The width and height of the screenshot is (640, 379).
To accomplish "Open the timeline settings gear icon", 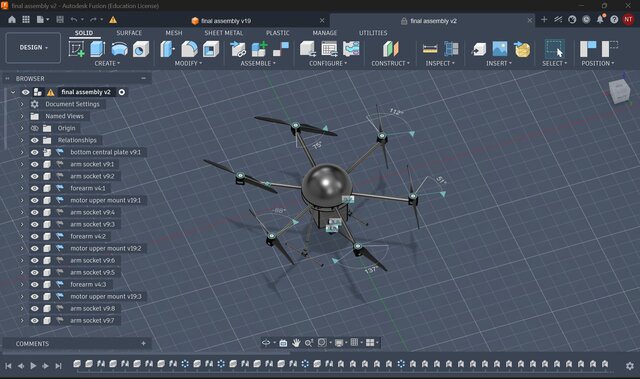I will tap(630, 366).
